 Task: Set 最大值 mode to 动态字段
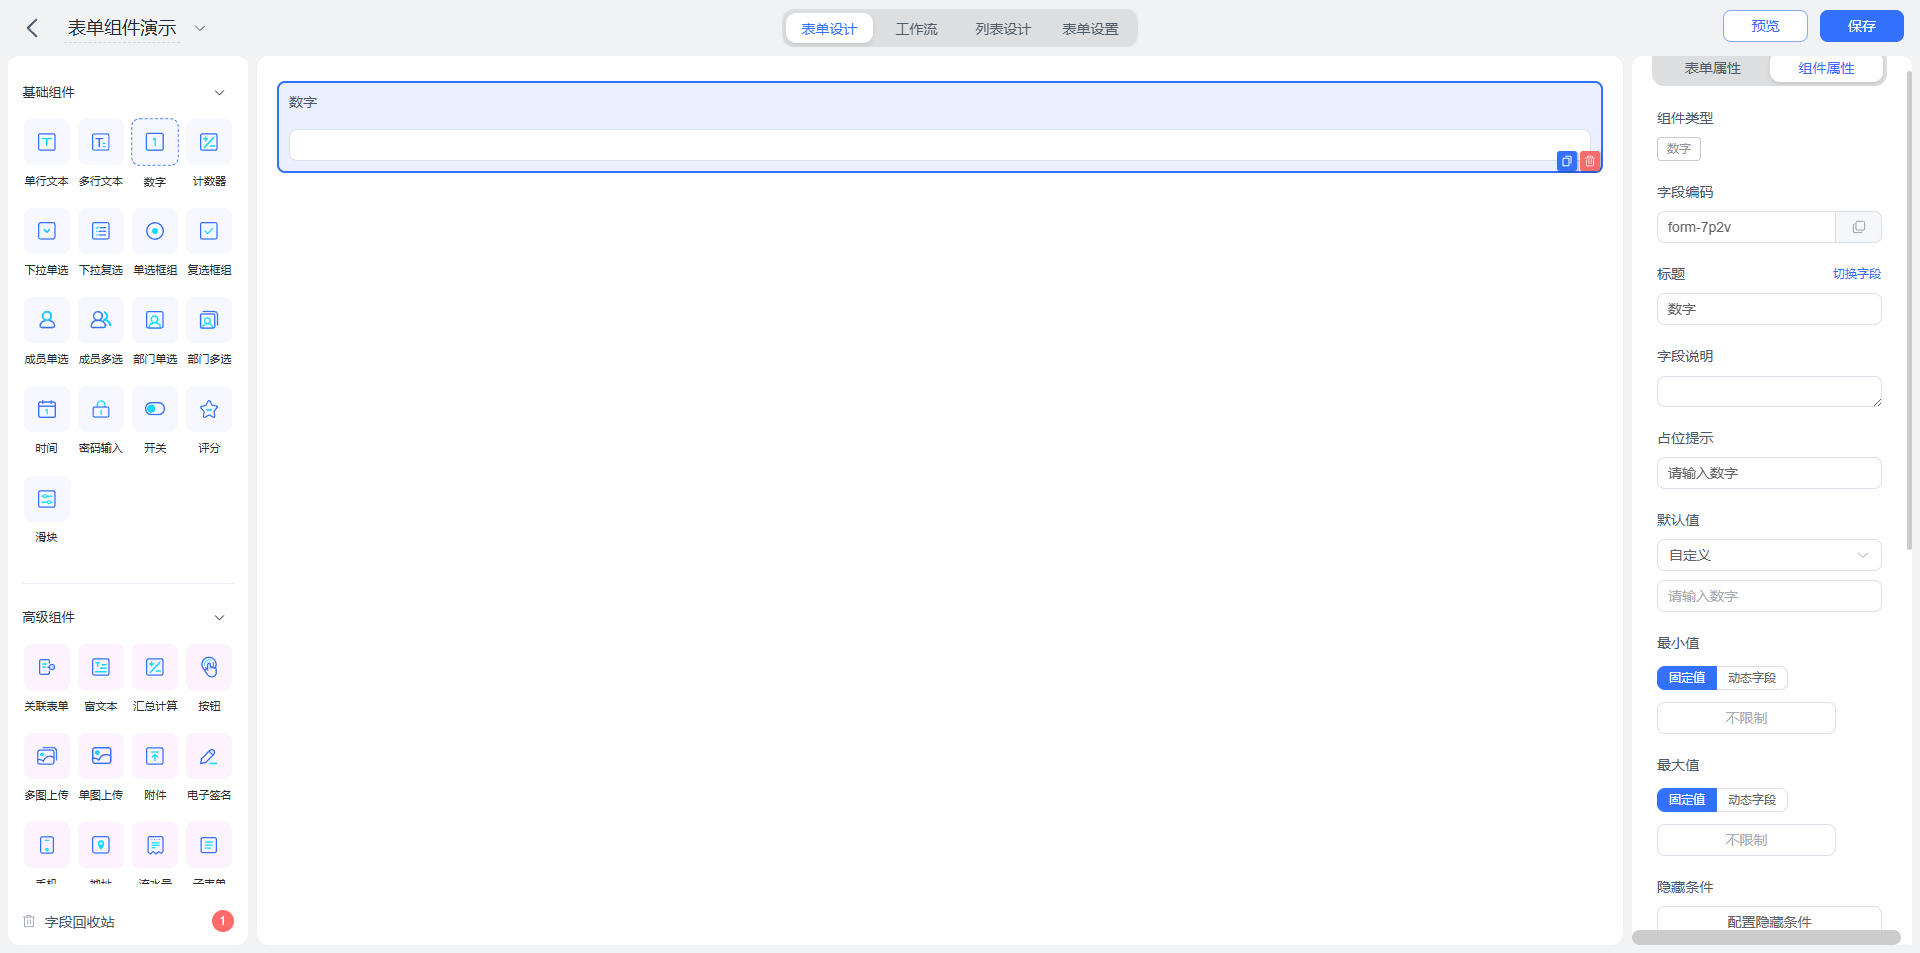pos(1752,800)
